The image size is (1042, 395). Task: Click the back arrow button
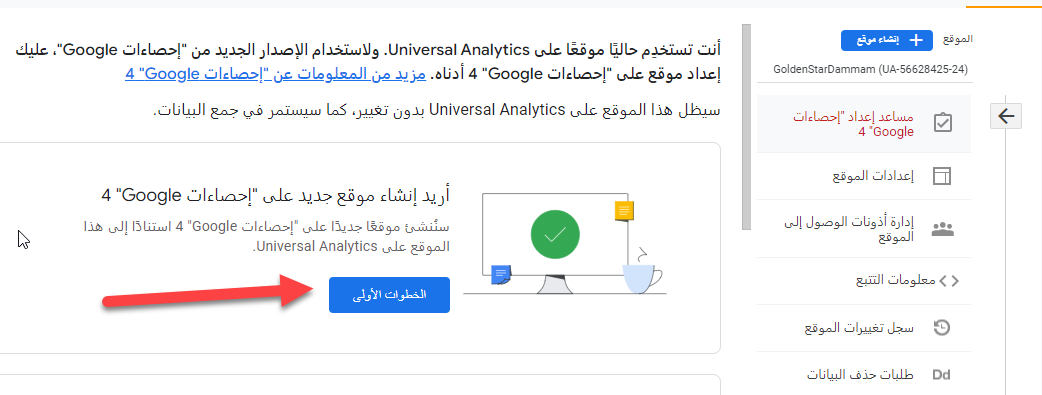click(x=1006, y=116)
